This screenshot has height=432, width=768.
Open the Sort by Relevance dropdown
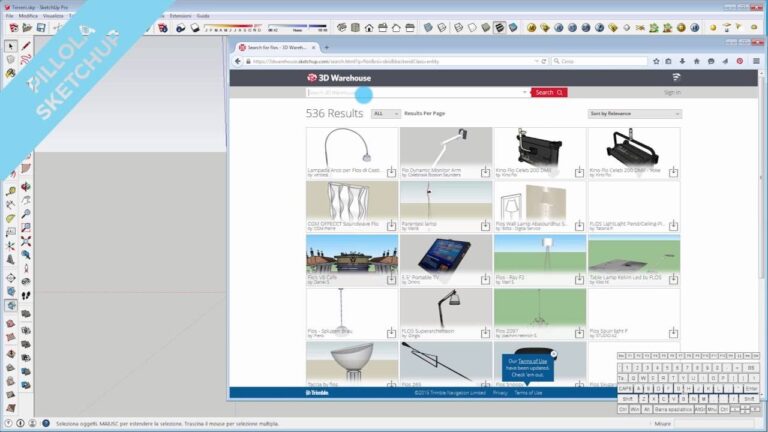tap(635, 114)
